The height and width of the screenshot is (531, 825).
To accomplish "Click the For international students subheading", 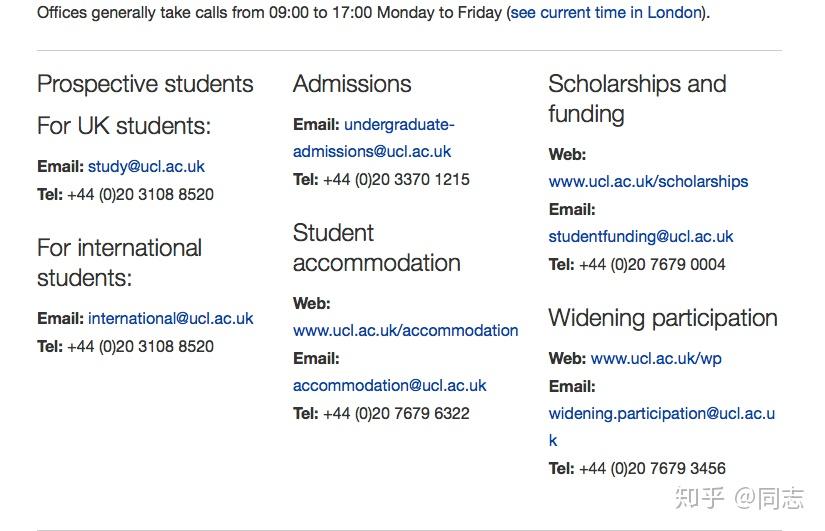I will (119, 262).
